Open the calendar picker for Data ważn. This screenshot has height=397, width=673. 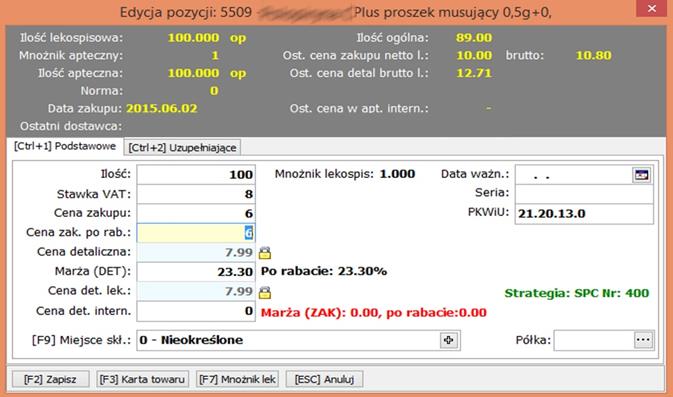(642, 175)
